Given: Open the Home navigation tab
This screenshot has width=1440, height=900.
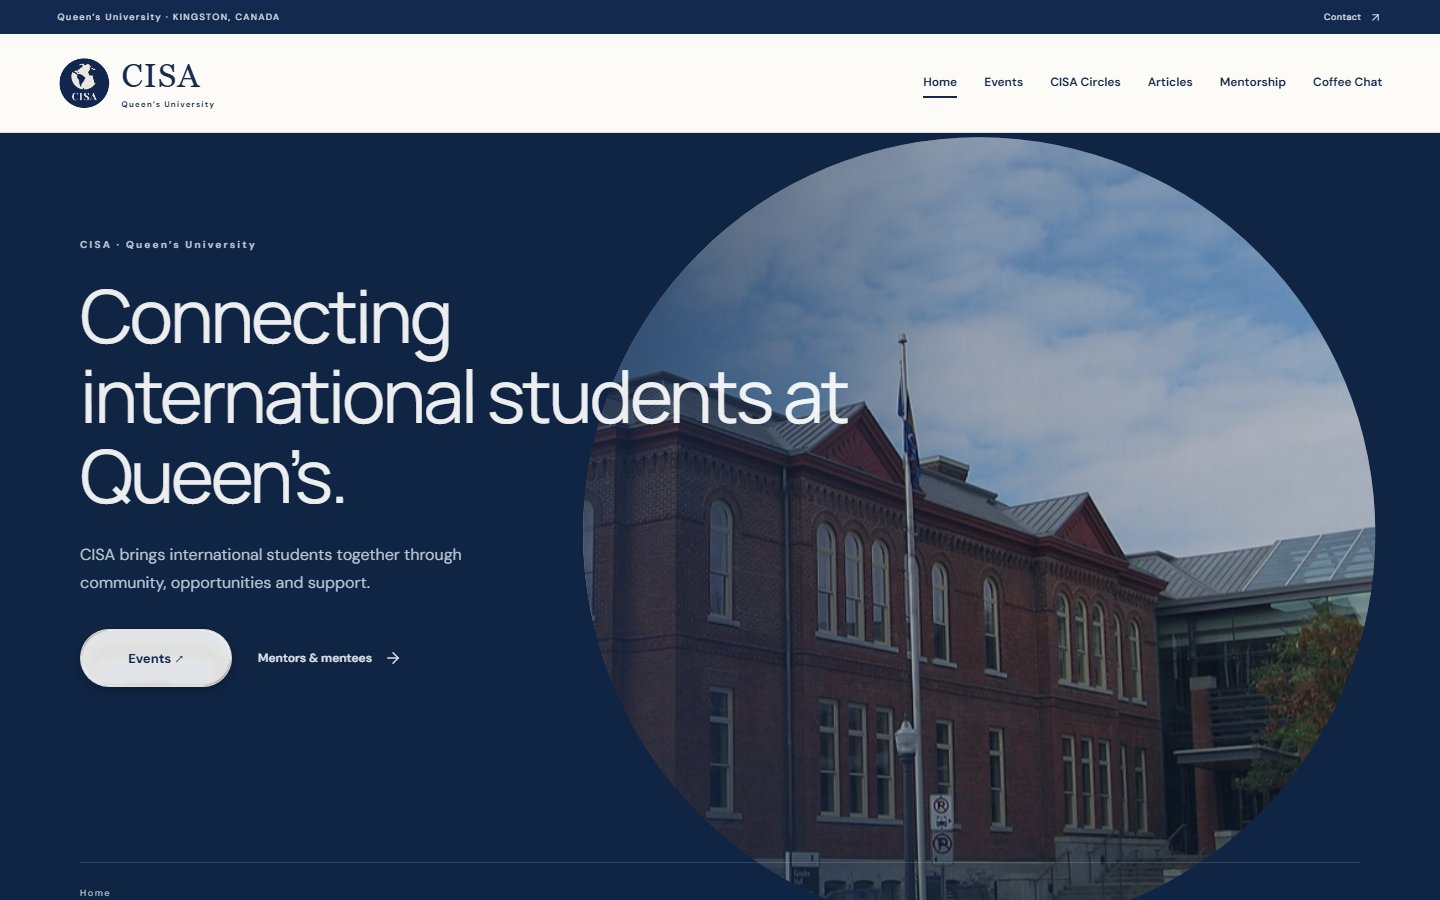Looking at the screenshot, I should (940, 82).
